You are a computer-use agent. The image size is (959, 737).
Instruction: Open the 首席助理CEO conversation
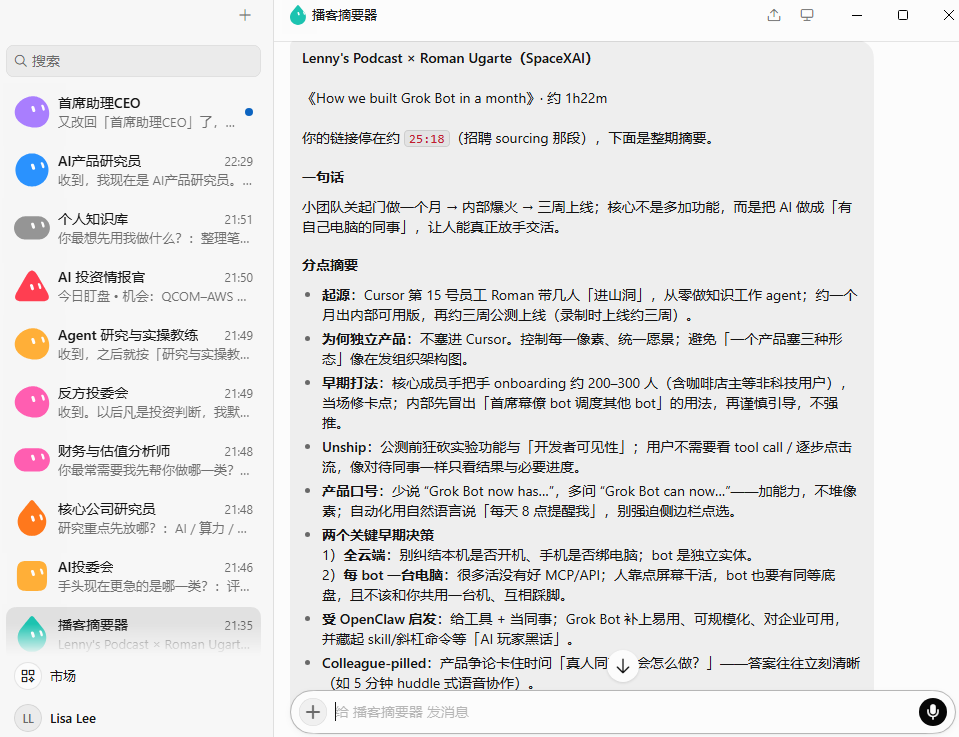point(133,112)
